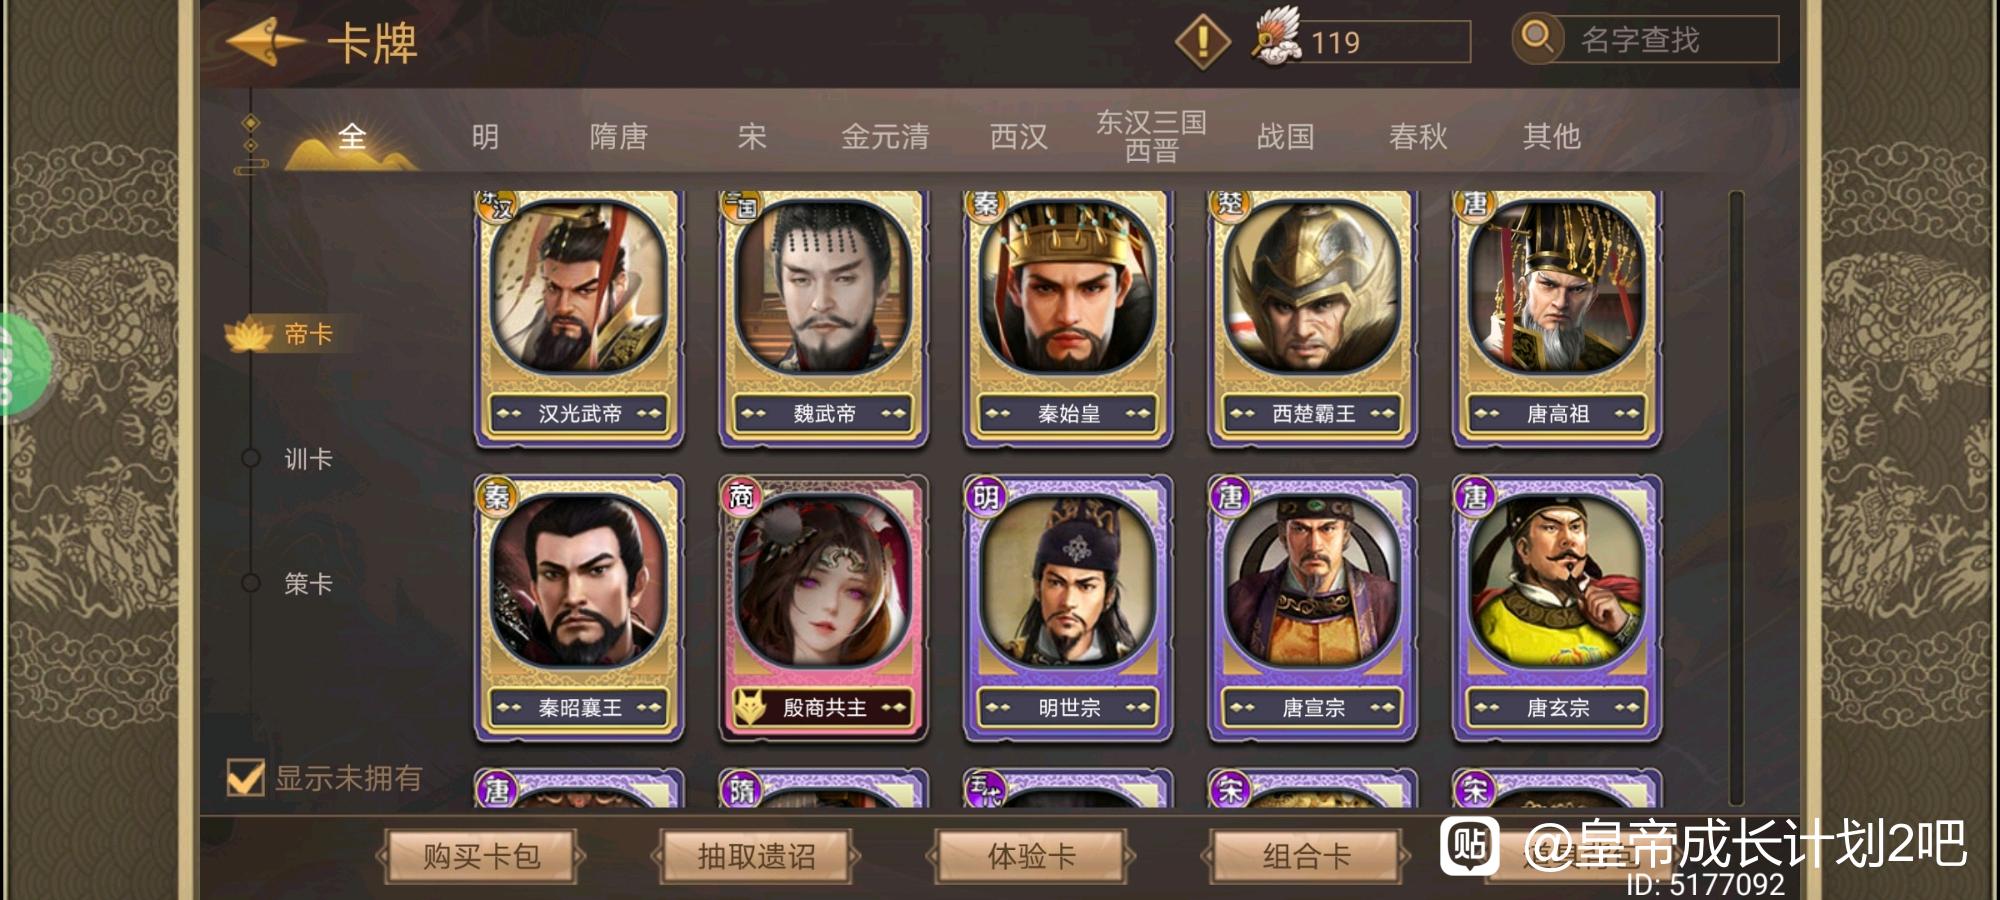Viewport: 2000px width, 900px height.
Task: Open the exclamation warning diamond icon
Action: (x=1202, y=42)
